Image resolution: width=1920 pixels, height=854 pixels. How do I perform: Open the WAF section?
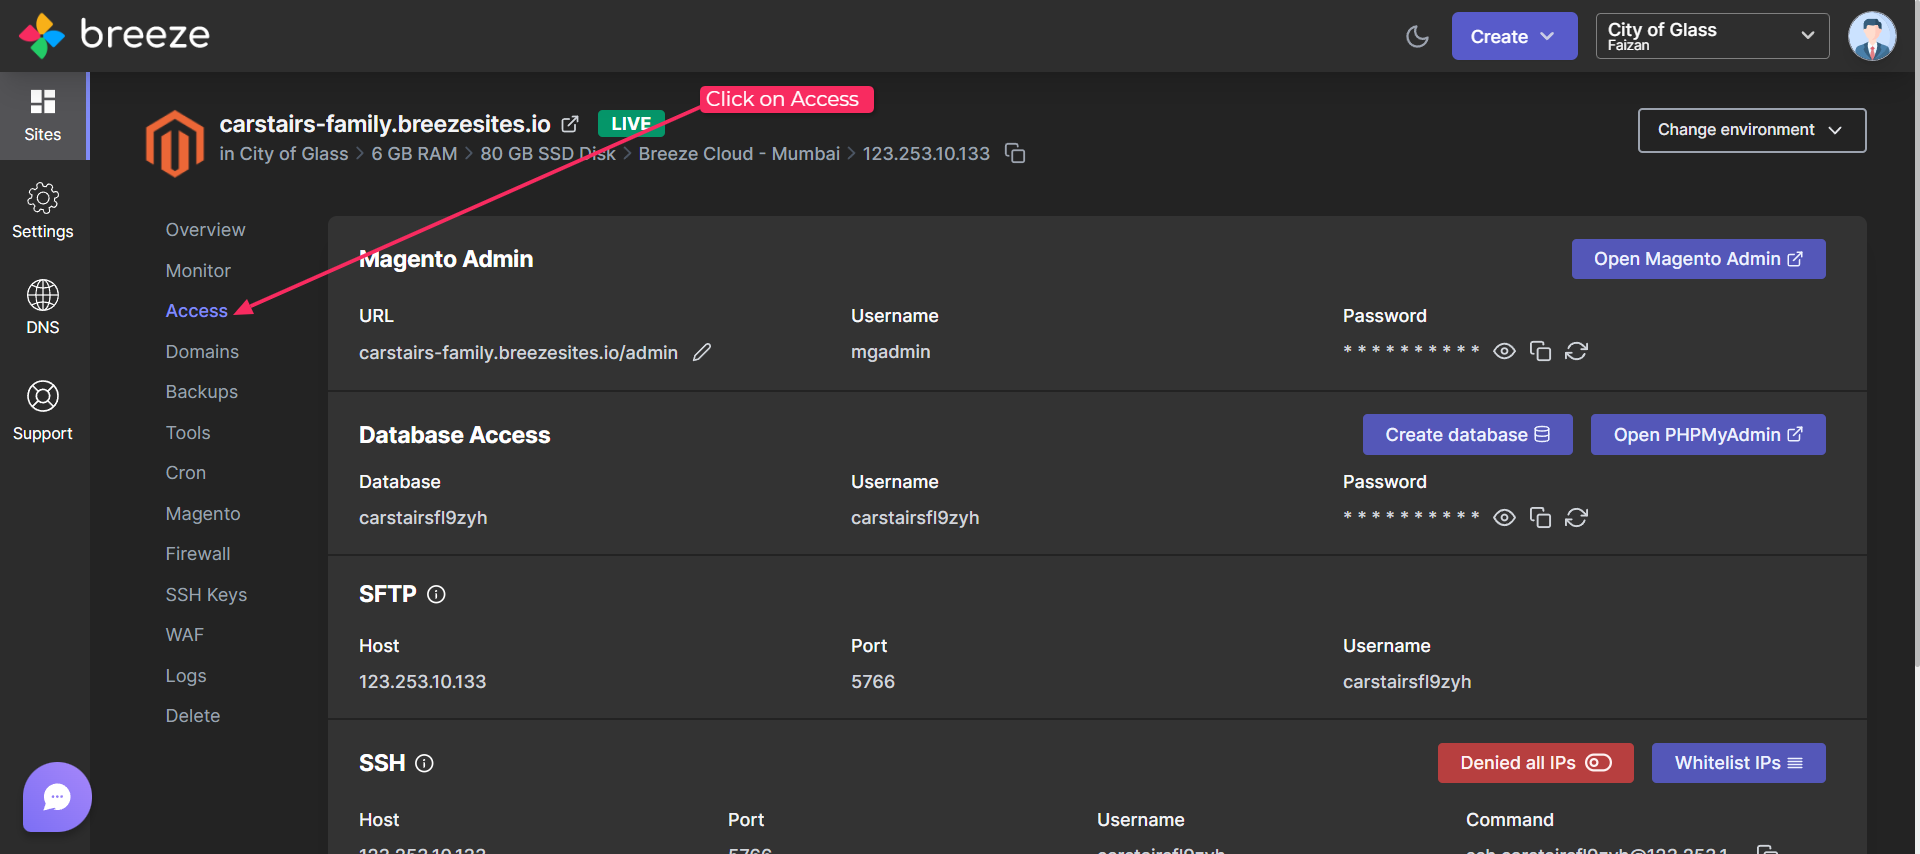184,635
